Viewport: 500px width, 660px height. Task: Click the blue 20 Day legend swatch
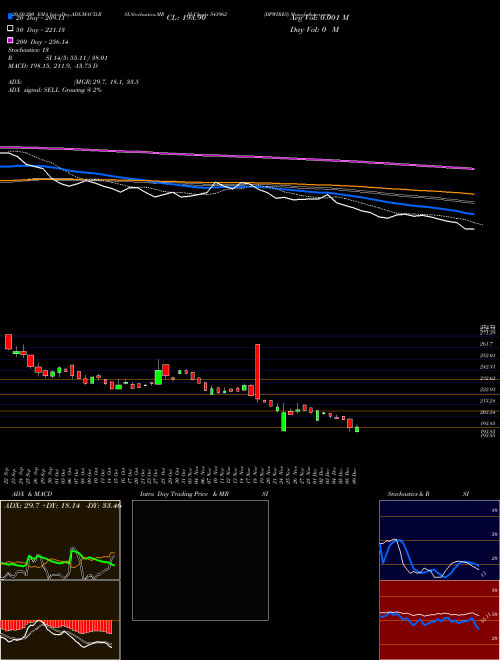click(11, 16)
